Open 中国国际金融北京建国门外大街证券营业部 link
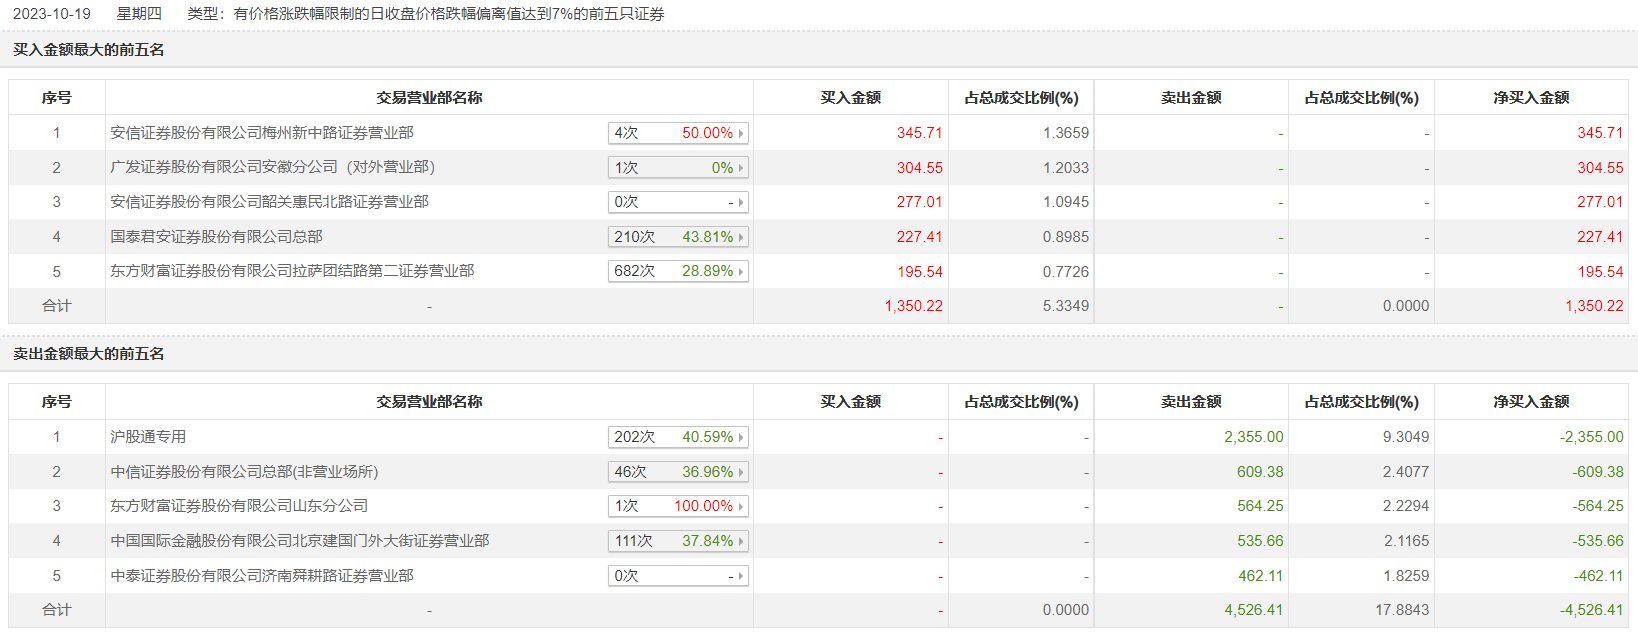Image resolution: width=1638 pixels, height=636 pixels. click(x=299, y=541)
